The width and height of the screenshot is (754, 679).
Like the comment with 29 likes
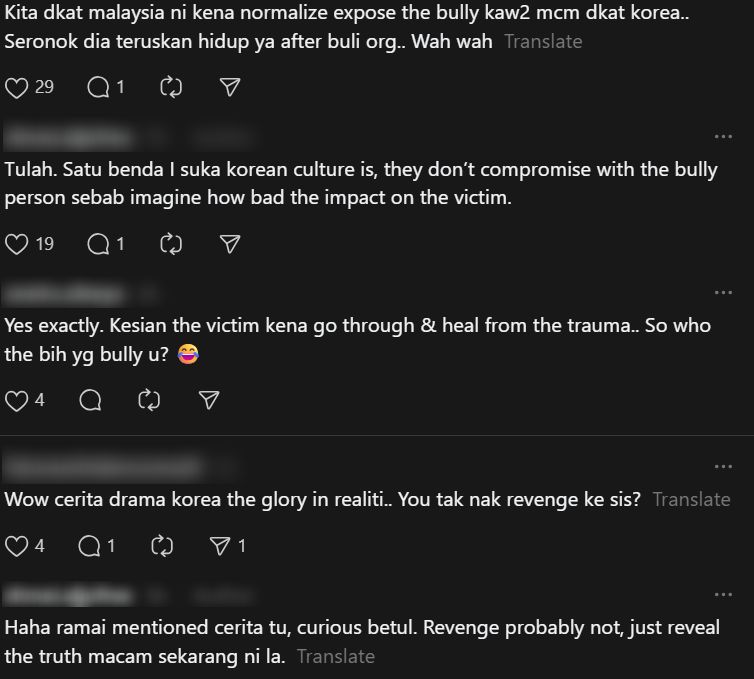16,88
